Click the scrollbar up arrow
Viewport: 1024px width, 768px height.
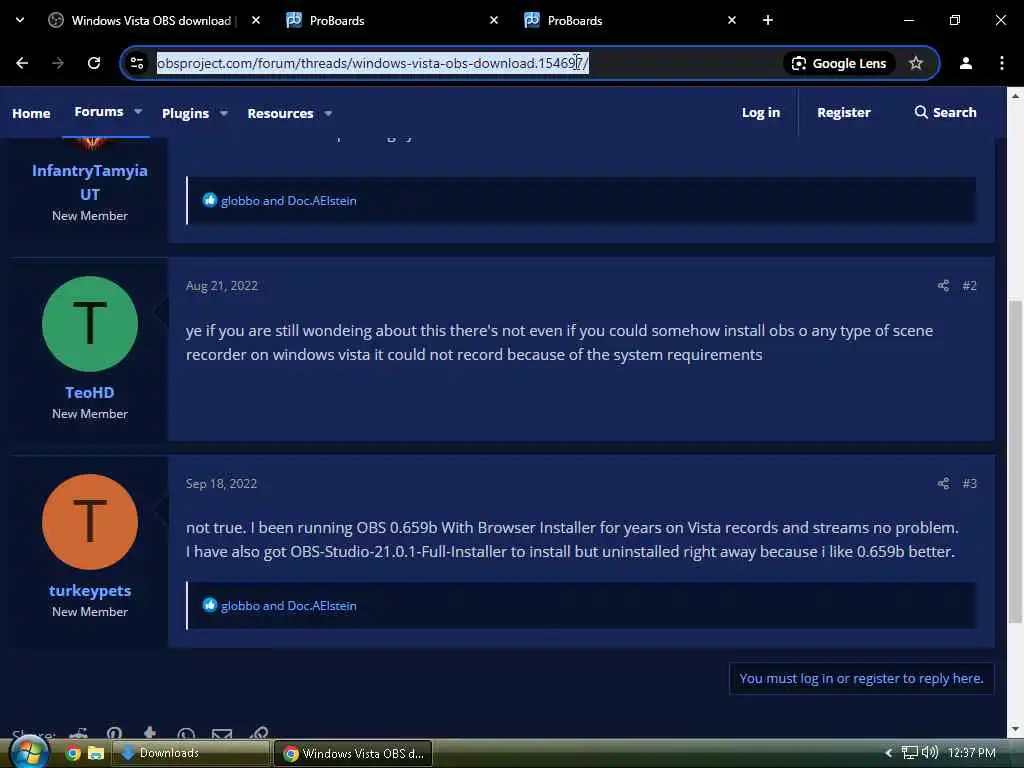(1015, 95)
